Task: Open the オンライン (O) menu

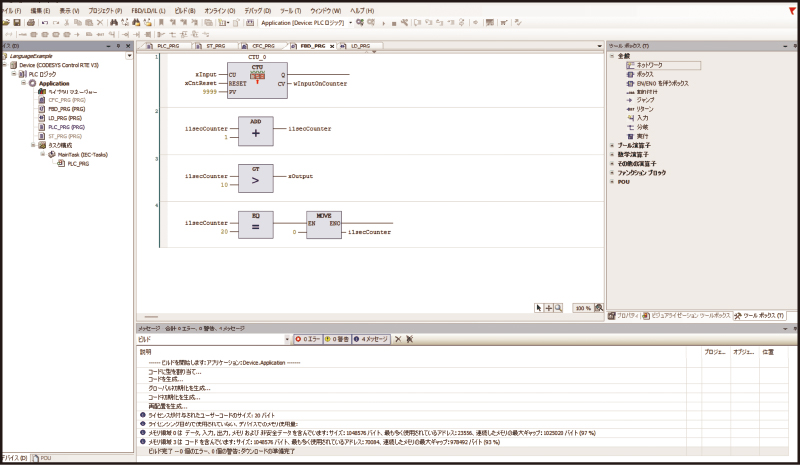Action: pyautogui.click(x=219, y=11)
